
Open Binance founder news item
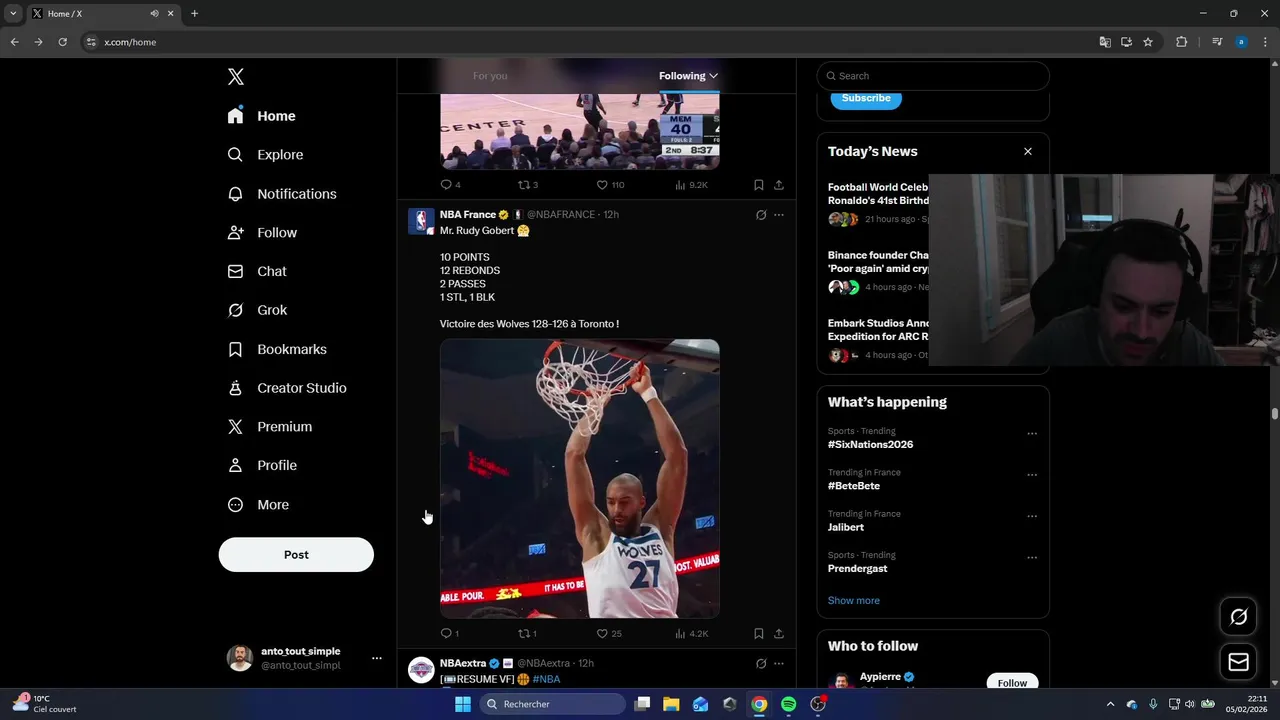click(878, 270)
